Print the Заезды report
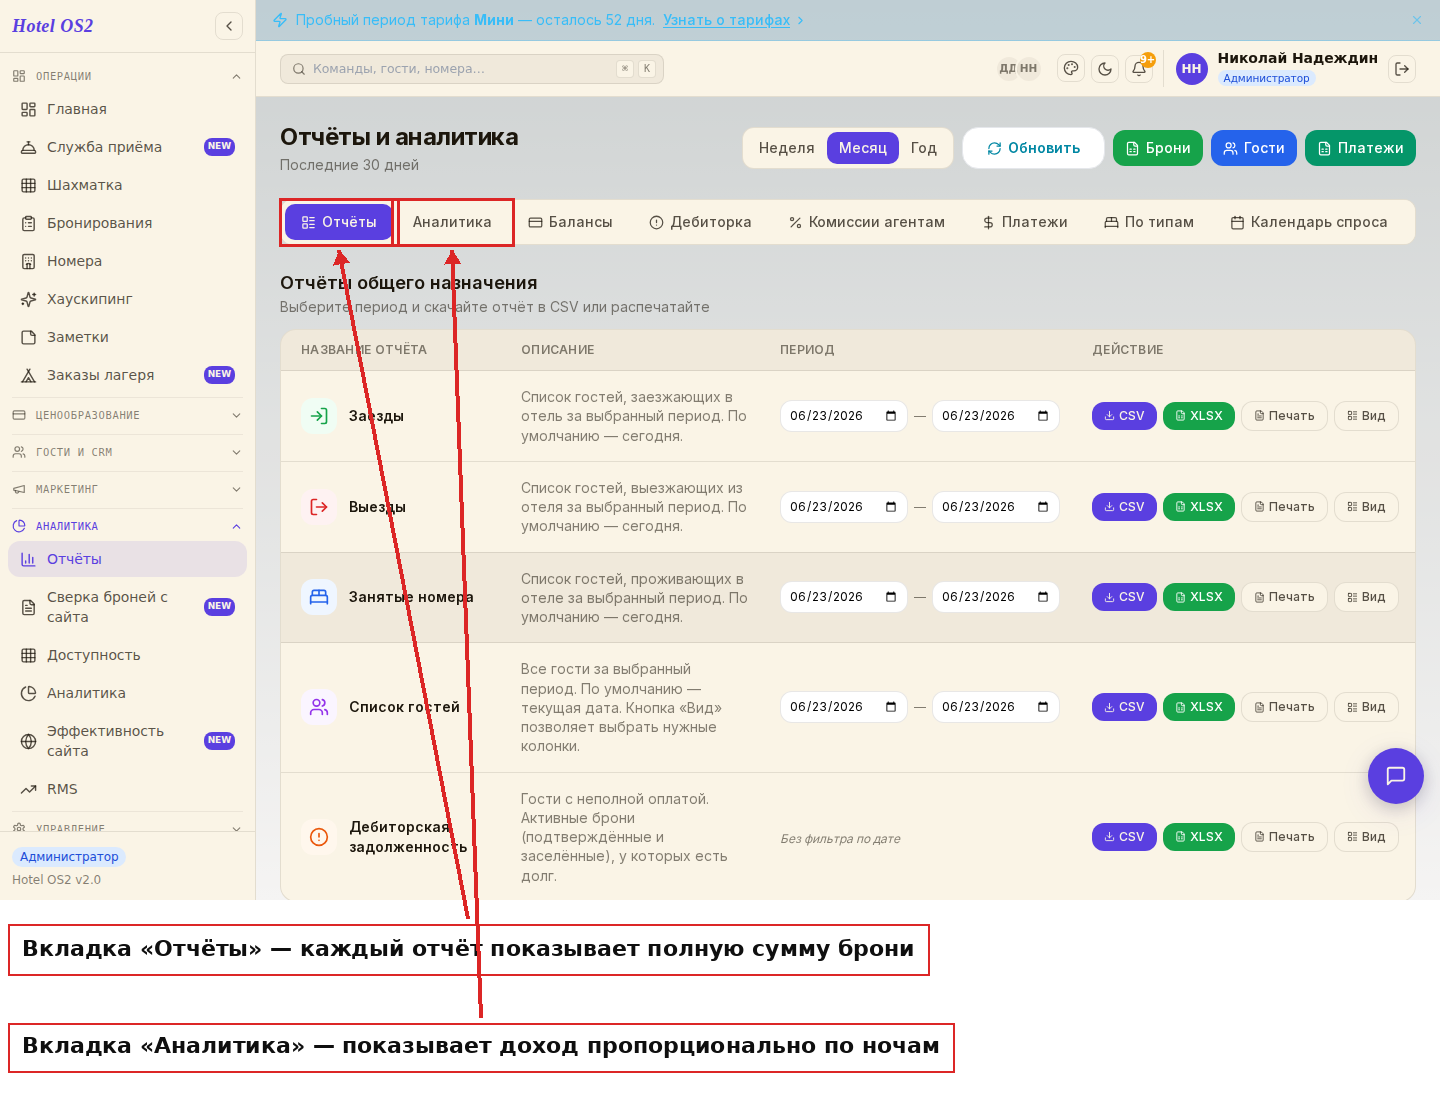 point(1284,416)
